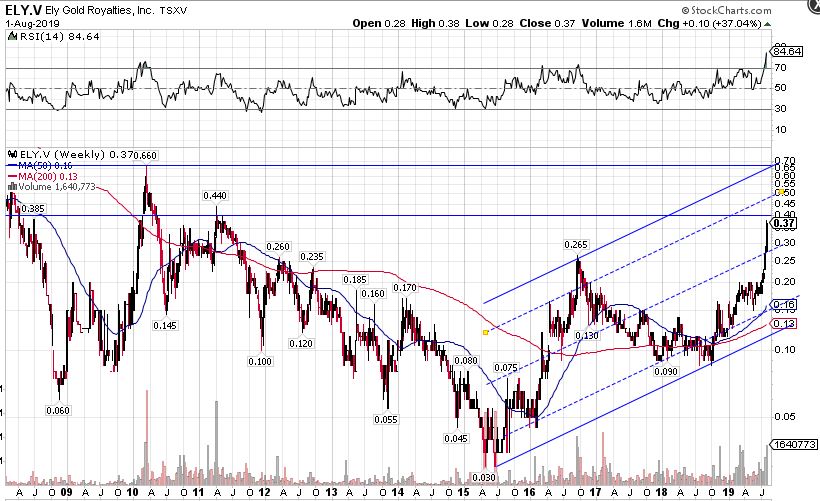Screen dimensions: 820x501
Task: Click the 0.145 low price label
Action: click(165, 325)
